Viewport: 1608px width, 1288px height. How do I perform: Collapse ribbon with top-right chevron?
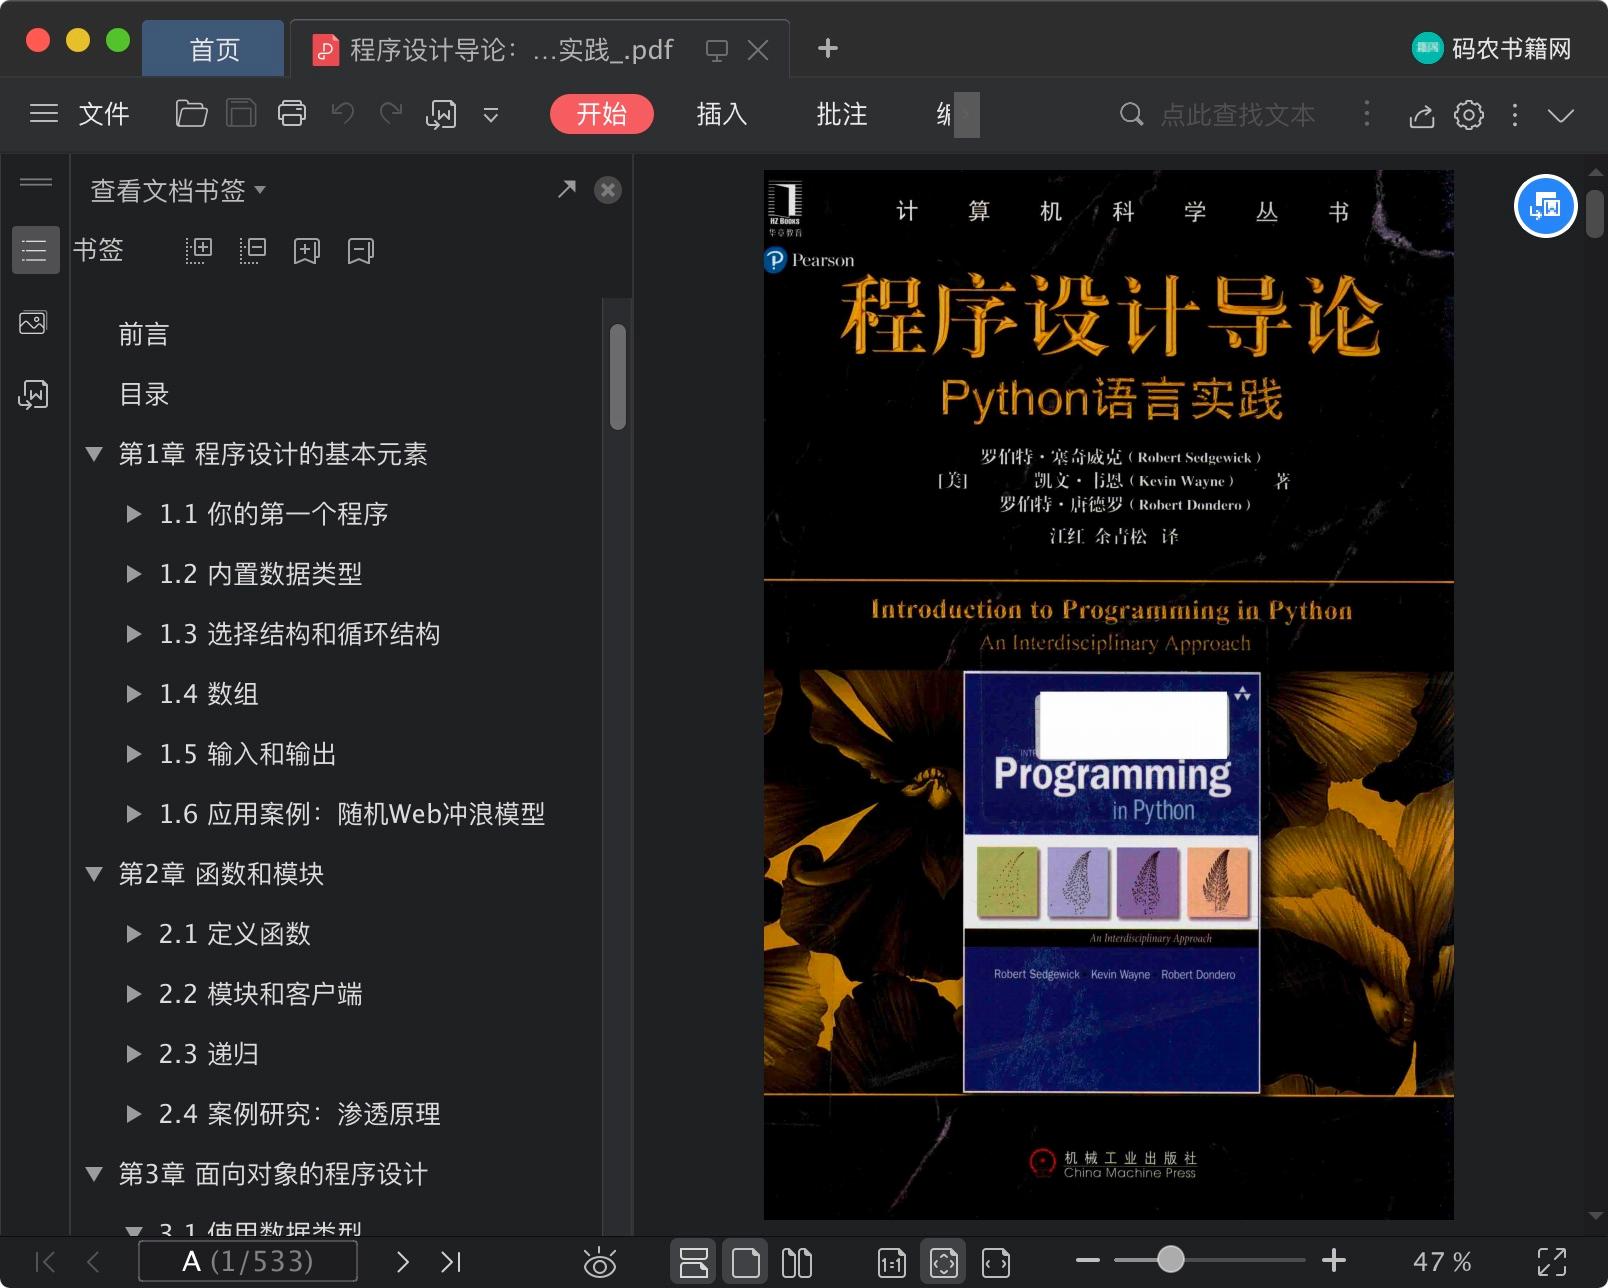[1560, 115]
